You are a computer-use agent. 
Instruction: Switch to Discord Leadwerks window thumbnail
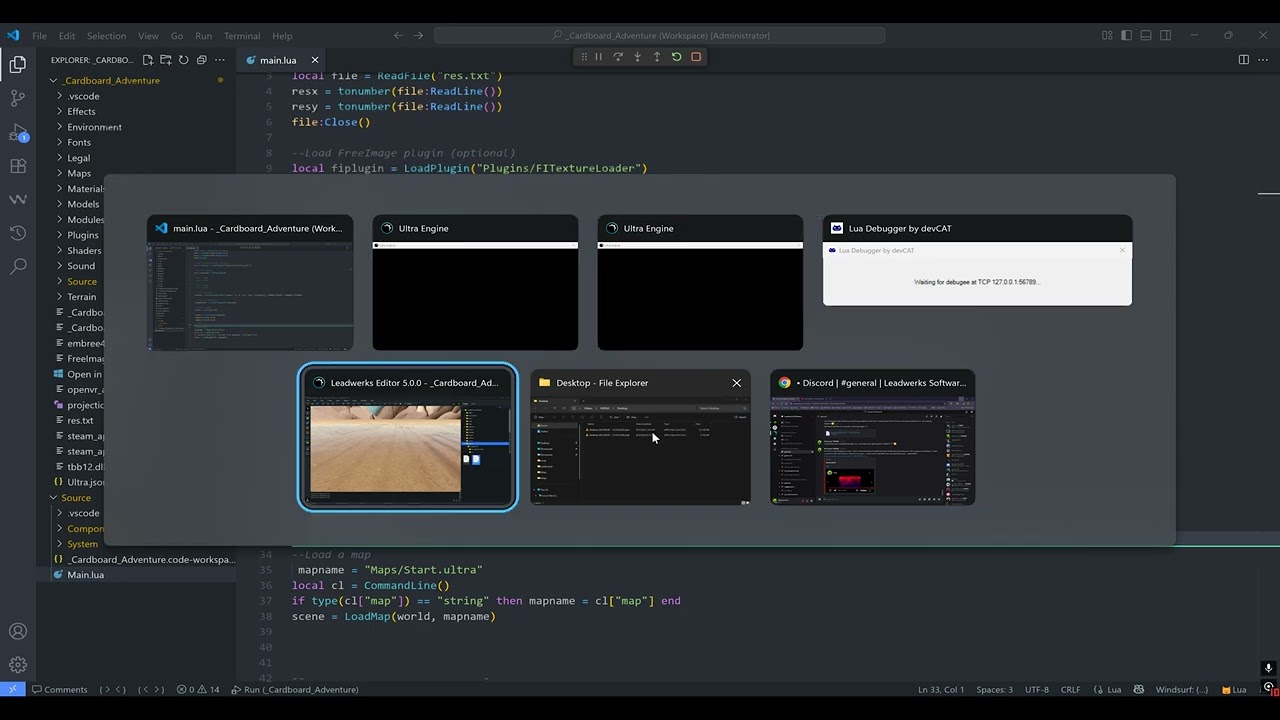click(x=872, y=437)
